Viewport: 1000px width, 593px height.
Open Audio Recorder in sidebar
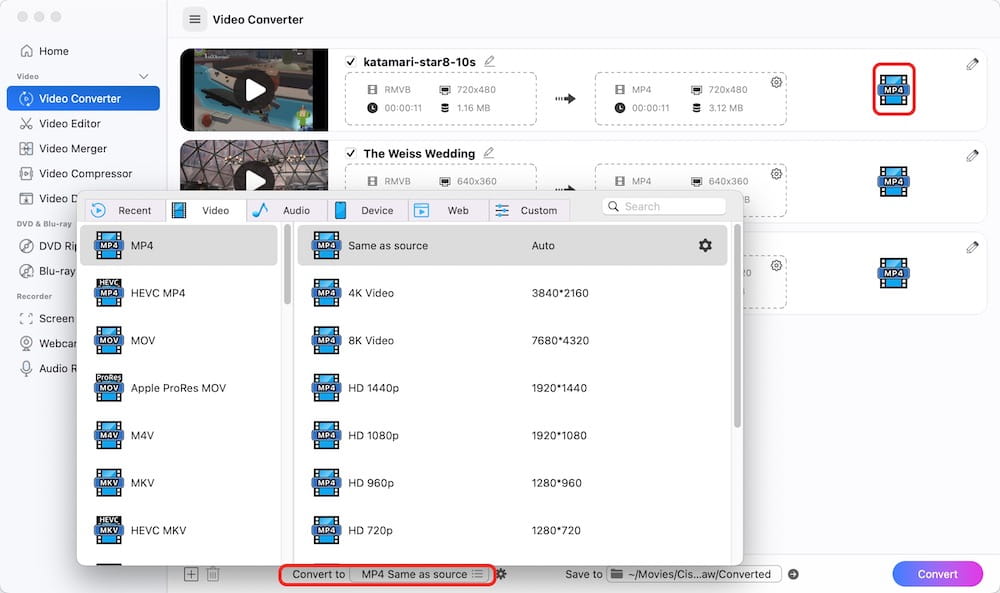tap(48, 368)
